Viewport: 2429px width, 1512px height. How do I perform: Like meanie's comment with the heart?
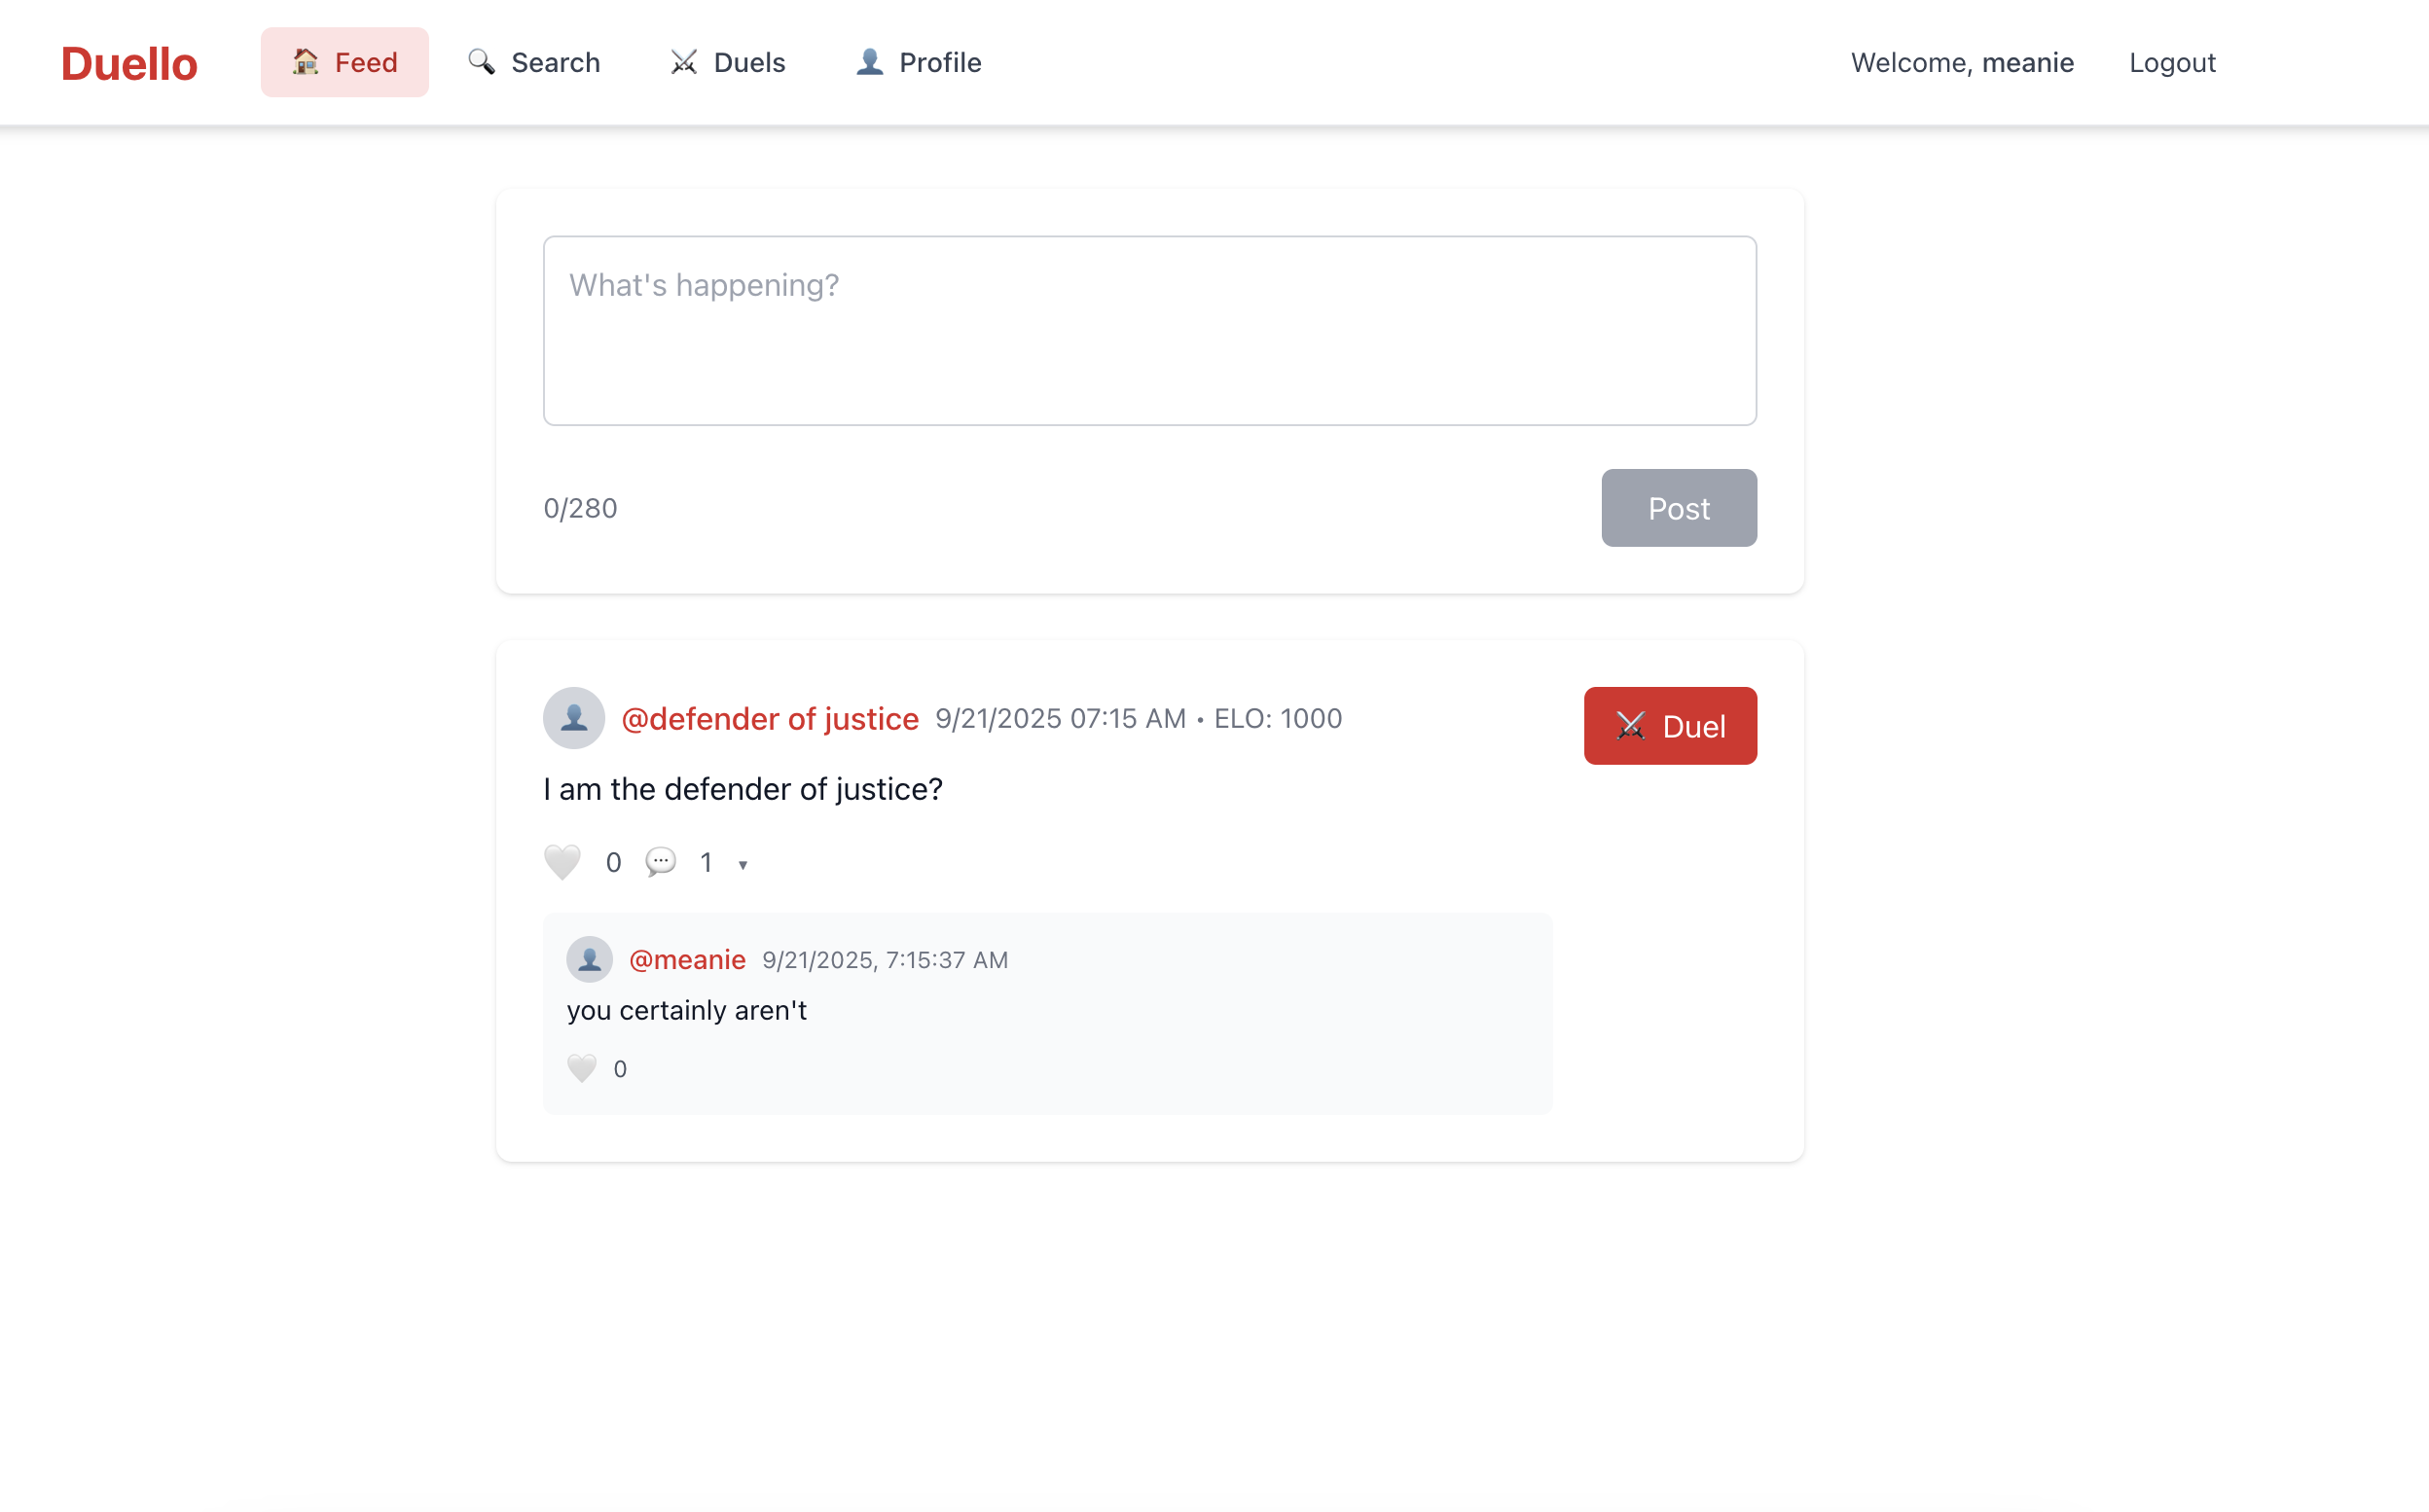click(582, 1068)
